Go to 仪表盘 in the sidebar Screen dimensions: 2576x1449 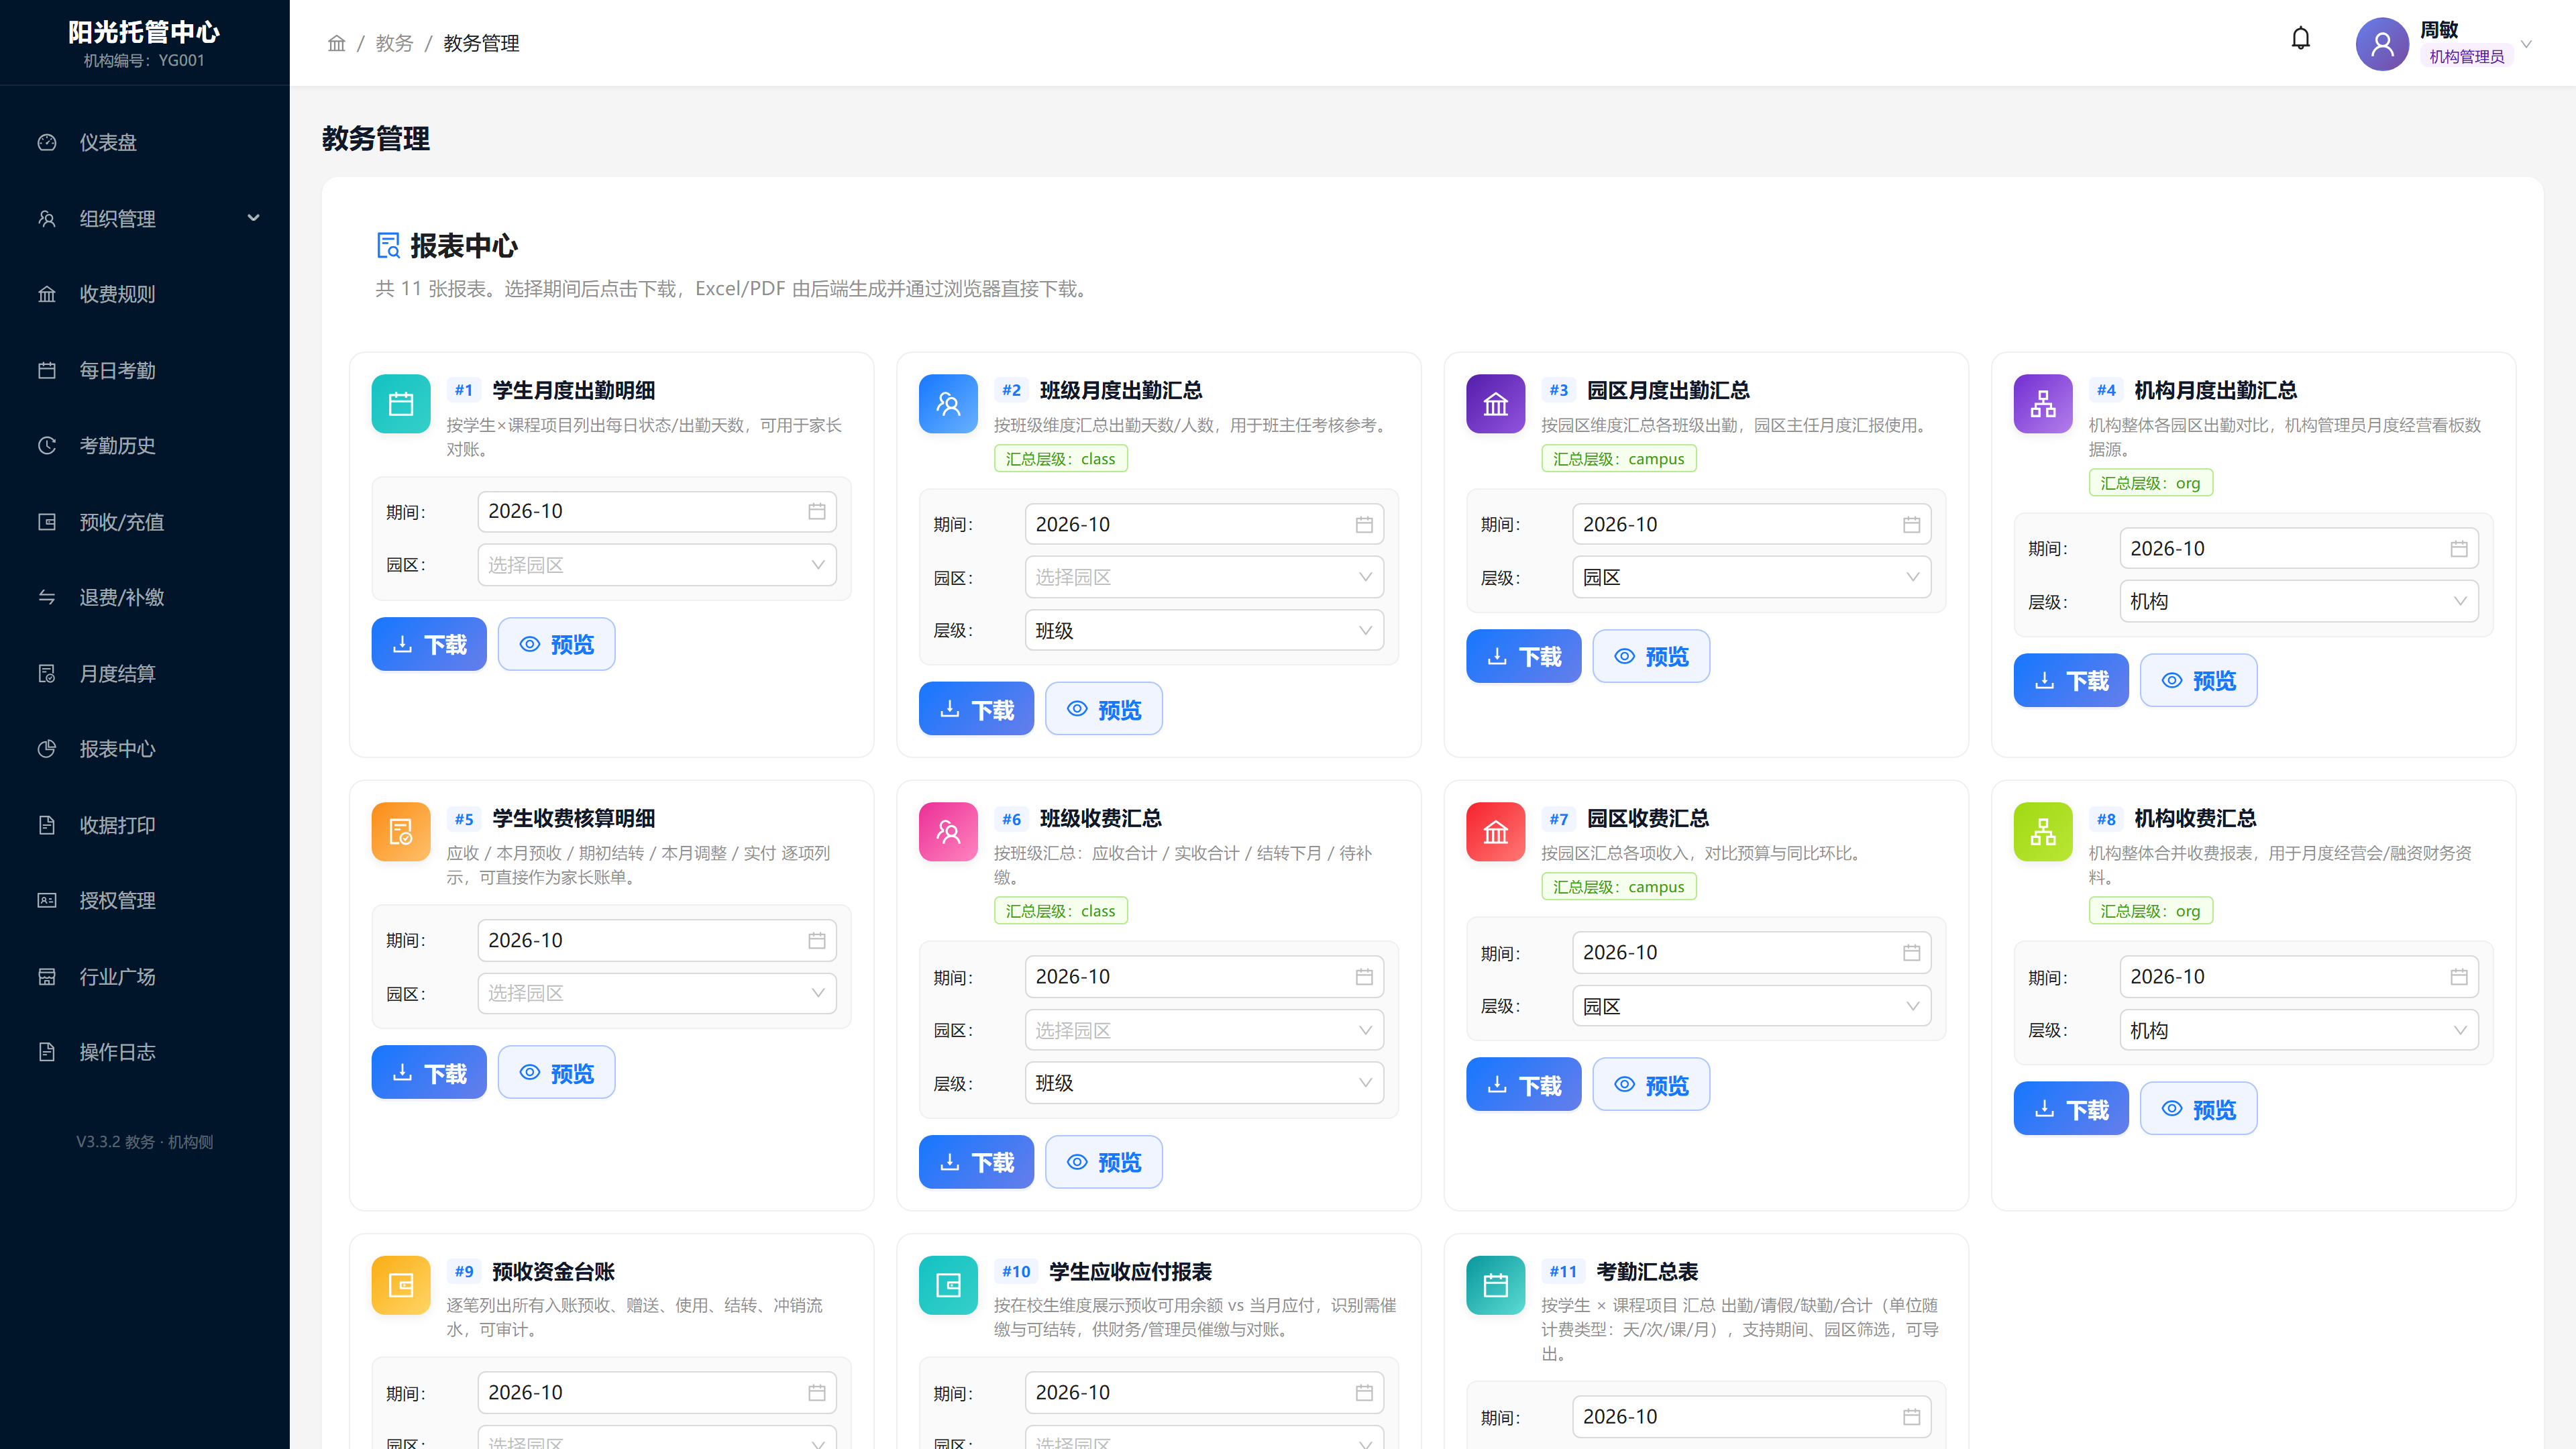[x=145, y=142]
